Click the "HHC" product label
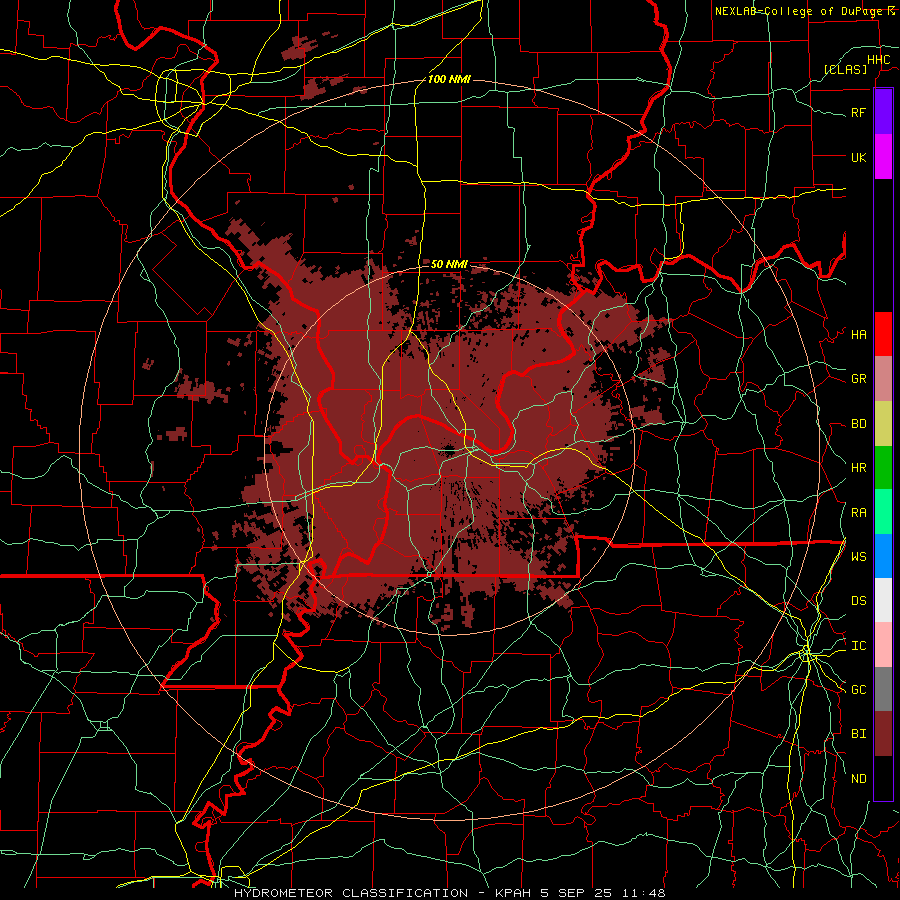The image size is (900, 900). click(x=879, y=60)
